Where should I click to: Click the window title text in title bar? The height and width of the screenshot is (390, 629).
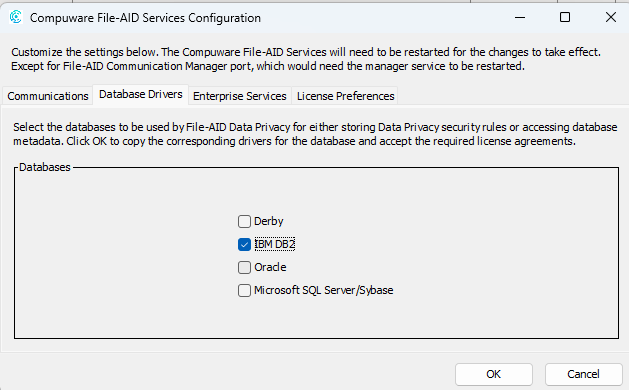click(x=145, y=18)
